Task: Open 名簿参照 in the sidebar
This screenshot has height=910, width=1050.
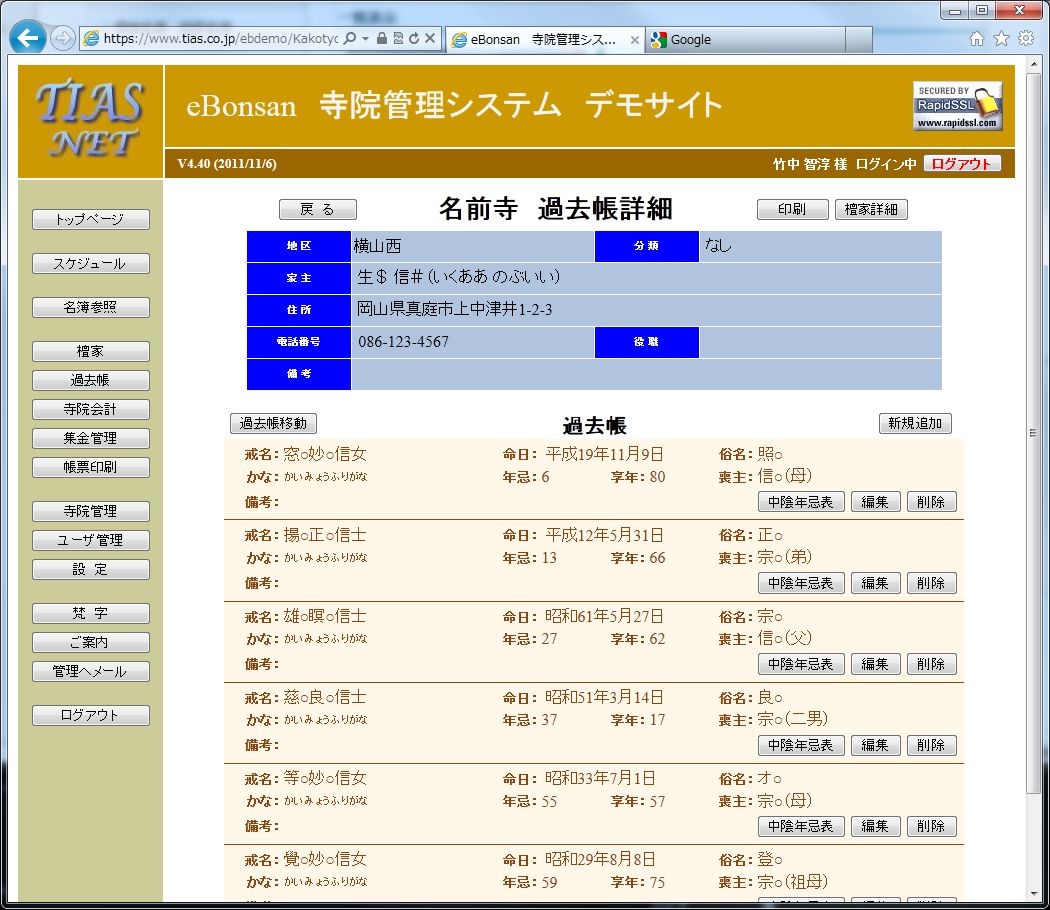Action: pos(90,307)
